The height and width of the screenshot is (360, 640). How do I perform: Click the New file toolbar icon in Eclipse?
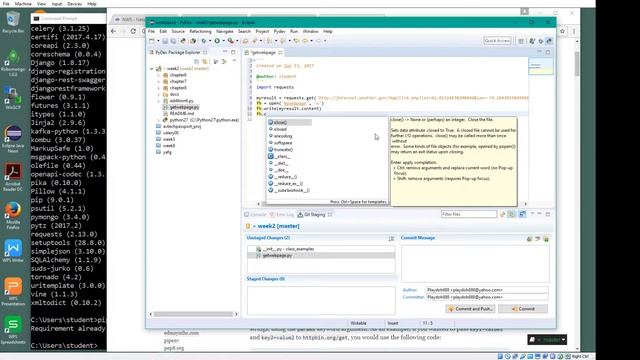152,41
